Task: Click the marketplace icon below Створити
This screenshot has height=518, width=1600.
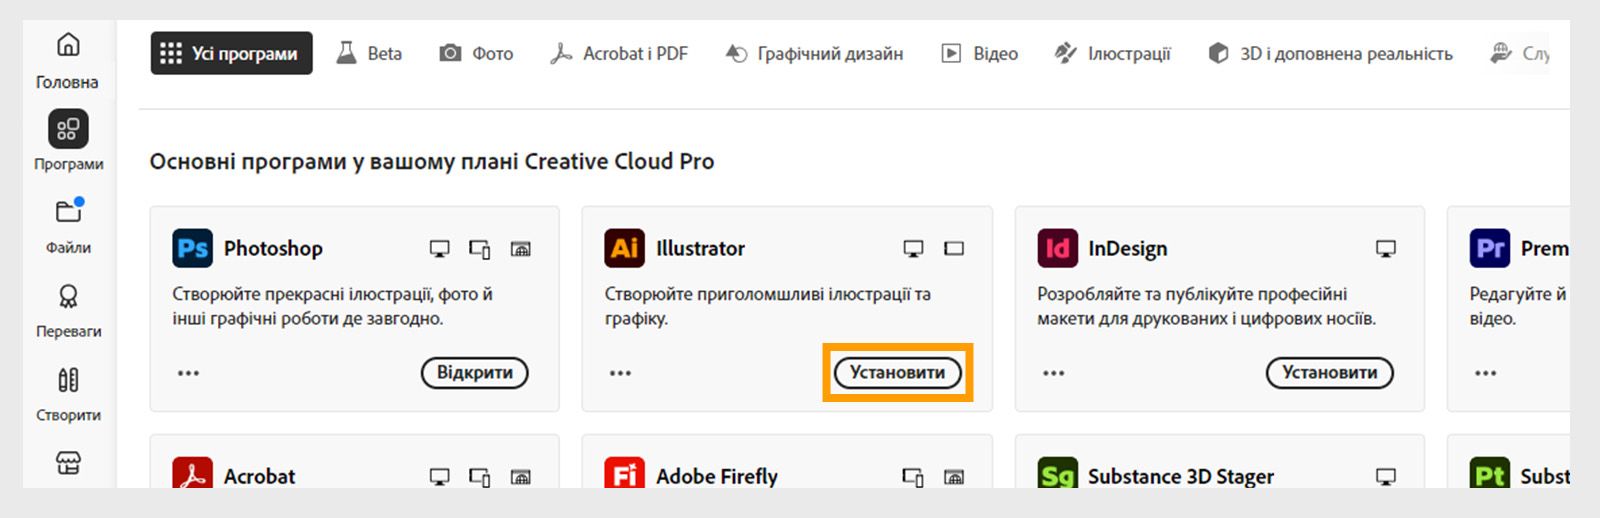Action: coord(68,463)
